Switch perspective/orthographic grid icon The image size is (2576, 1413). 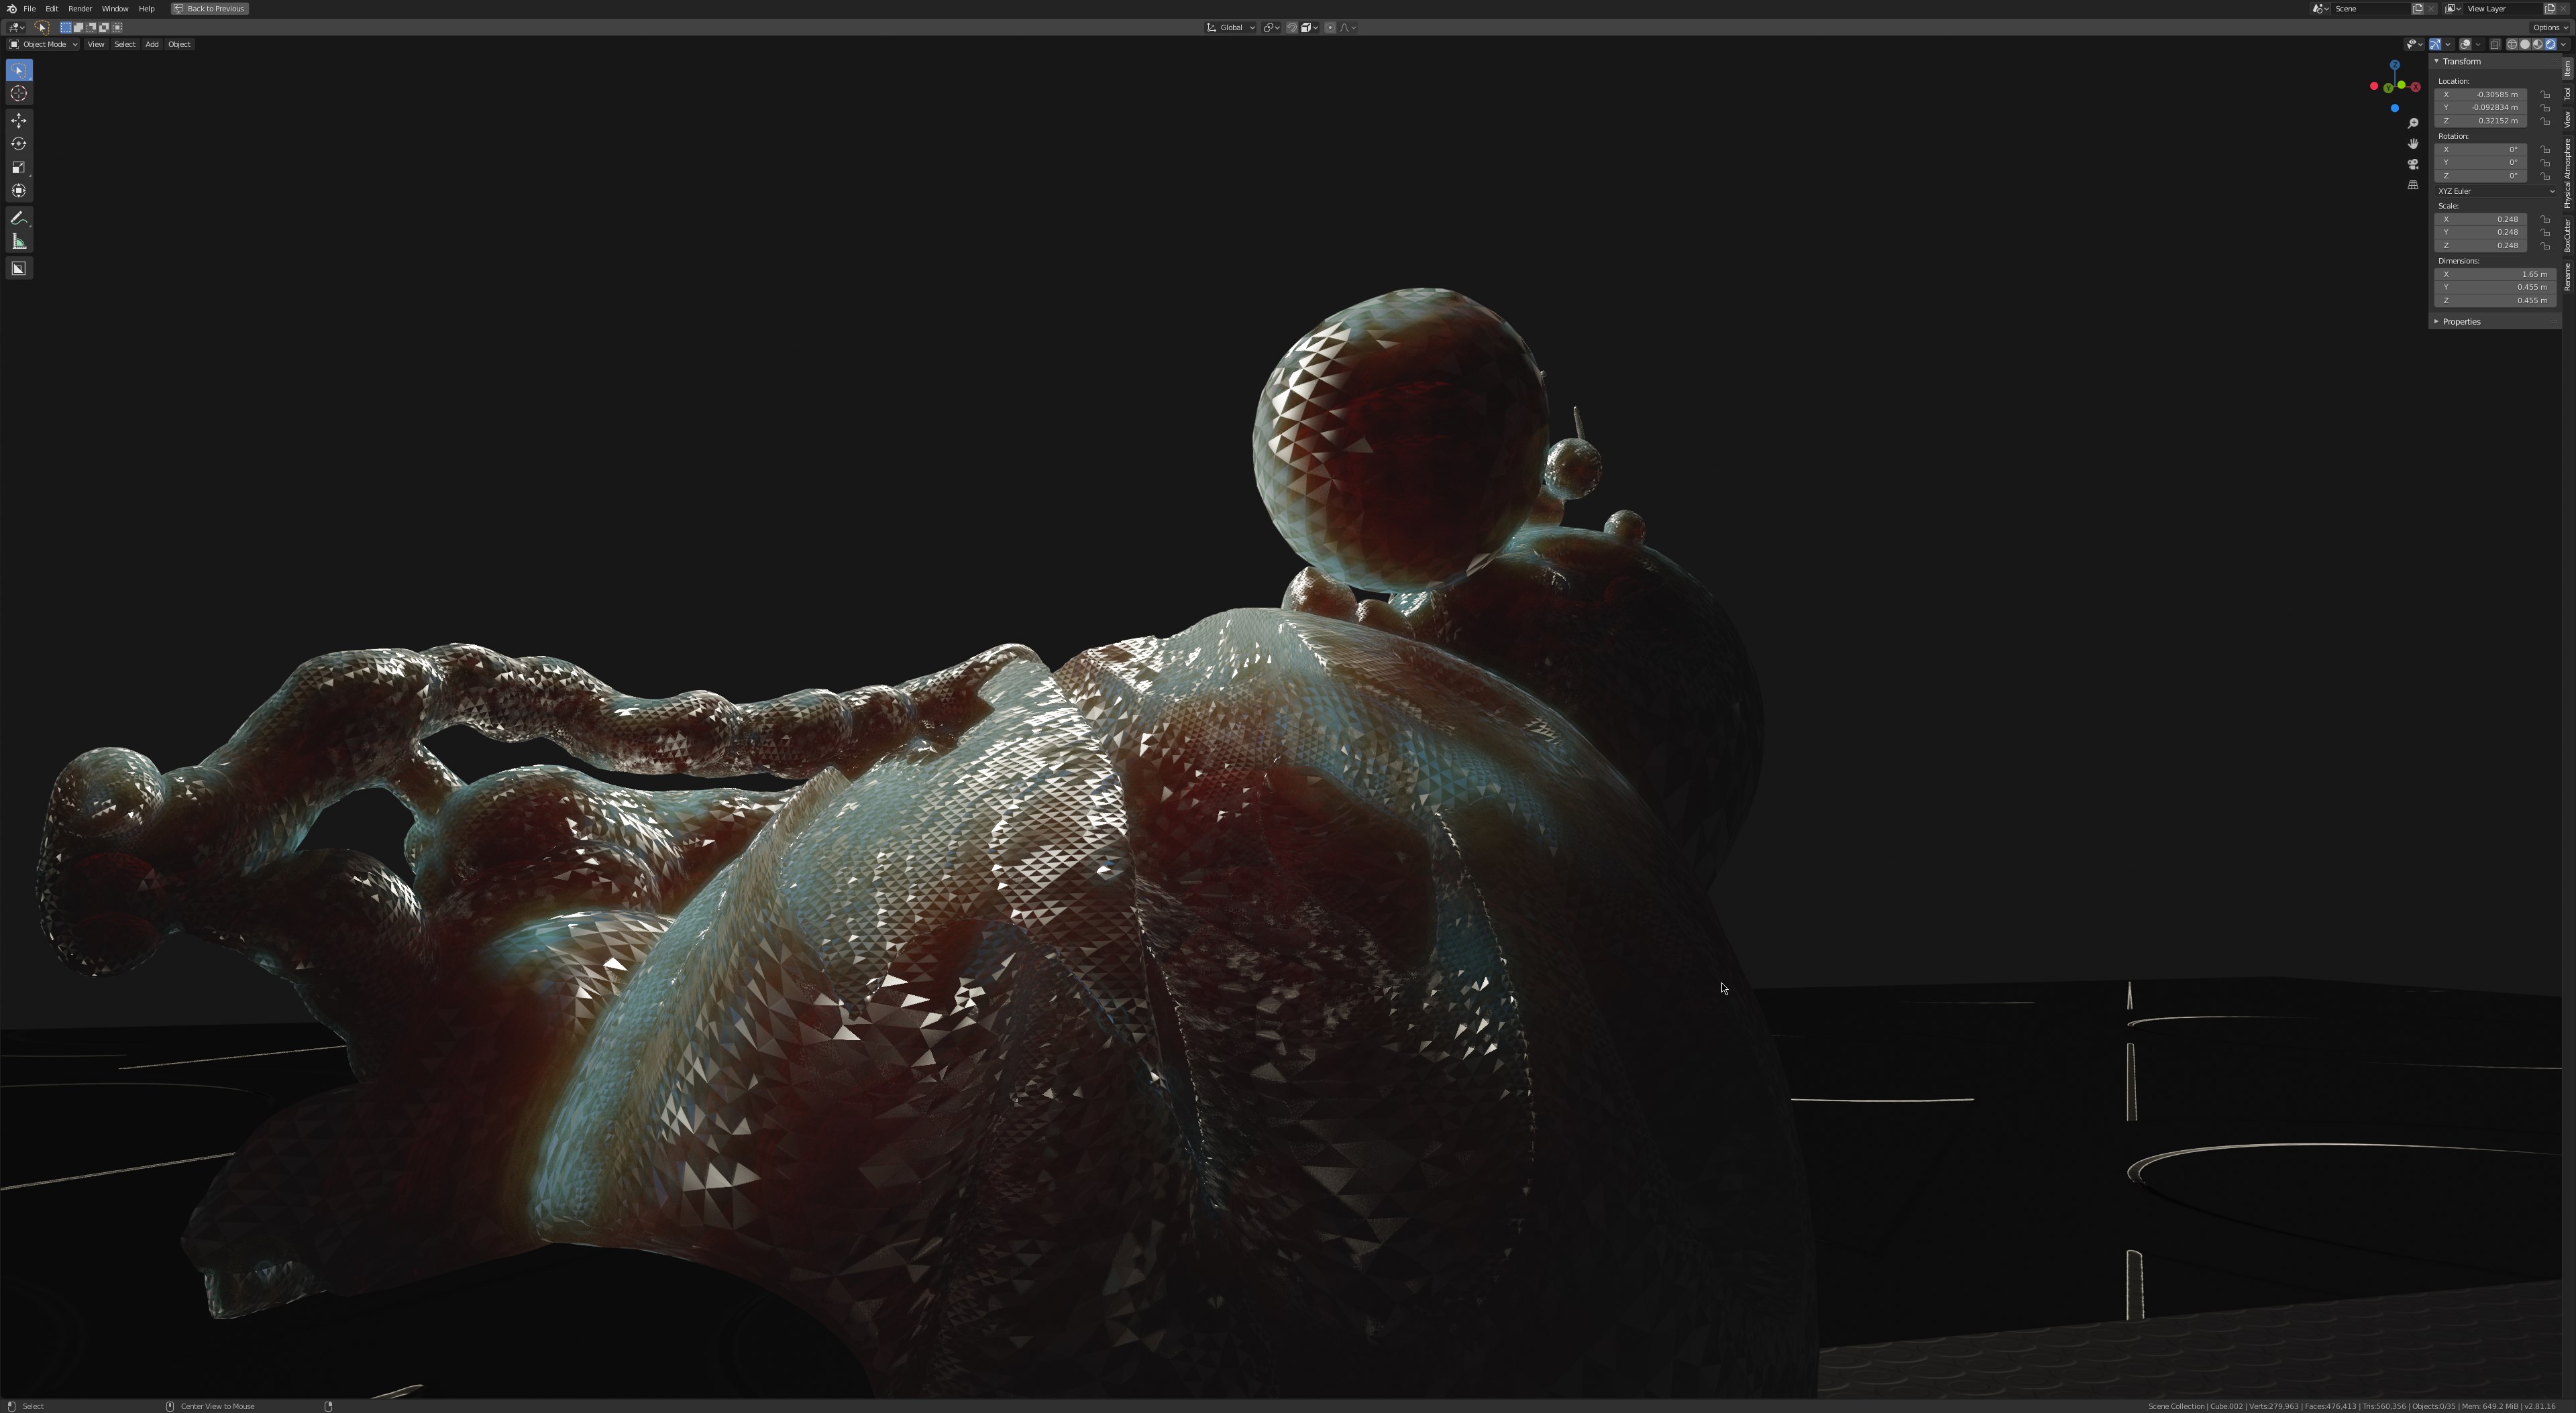2413,185
